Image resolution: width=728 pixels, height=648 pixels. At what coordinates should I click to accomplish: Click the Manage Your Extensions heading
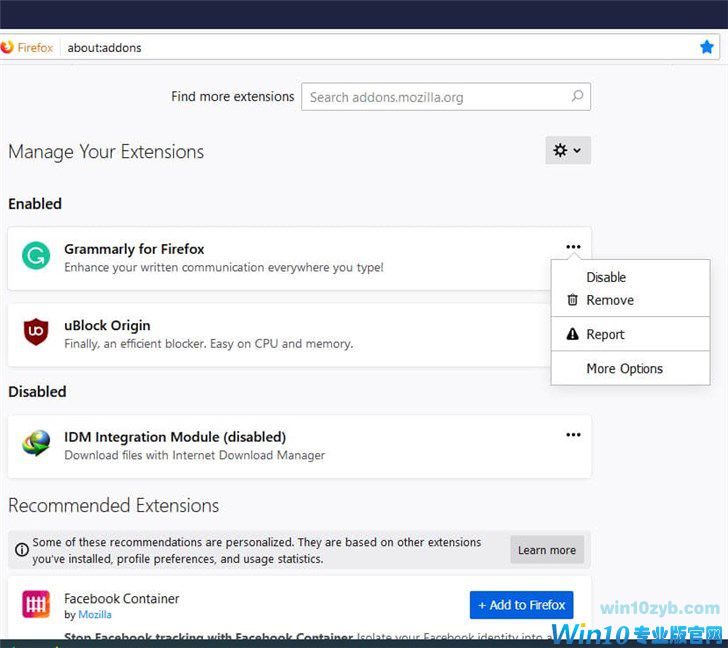pos(106,152)
